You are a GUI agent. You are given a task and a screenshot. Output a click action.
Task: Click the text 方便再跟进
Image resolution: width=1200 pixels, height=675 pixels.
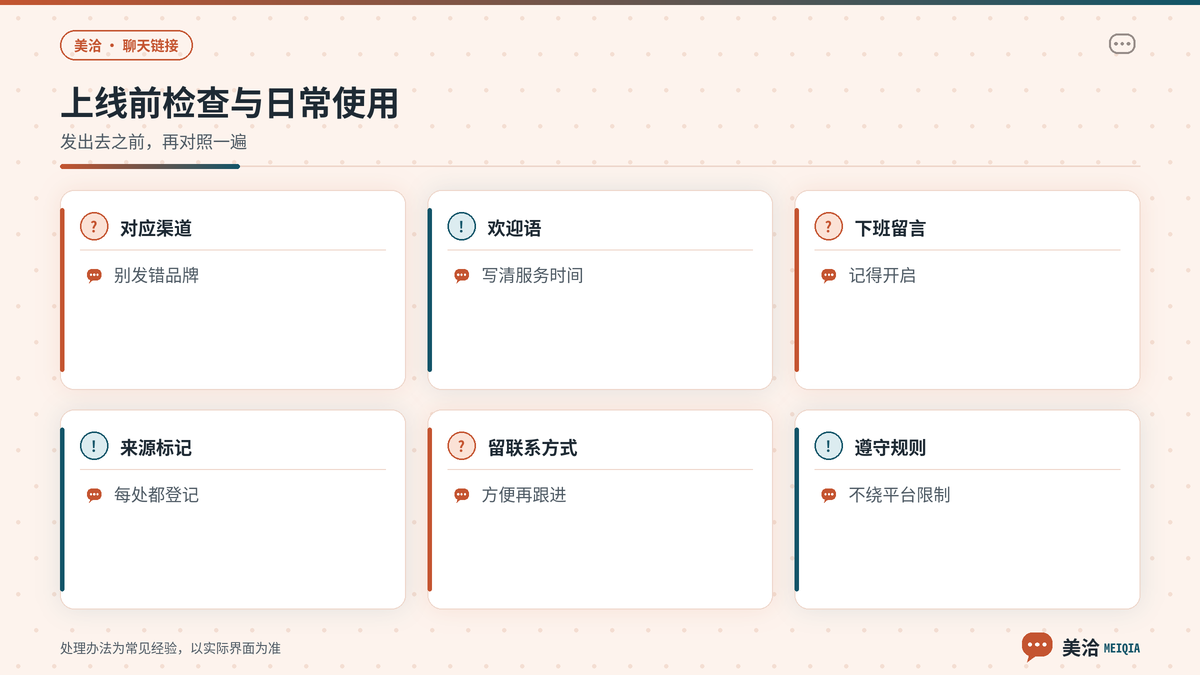(524, 494)
